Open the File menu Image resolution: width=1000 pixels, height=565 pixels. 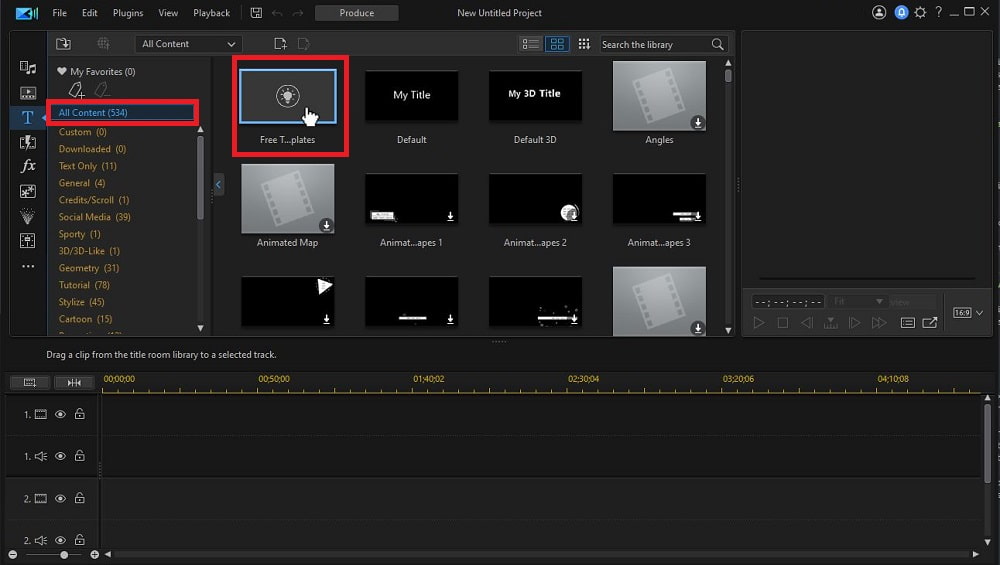click(59, 13)
